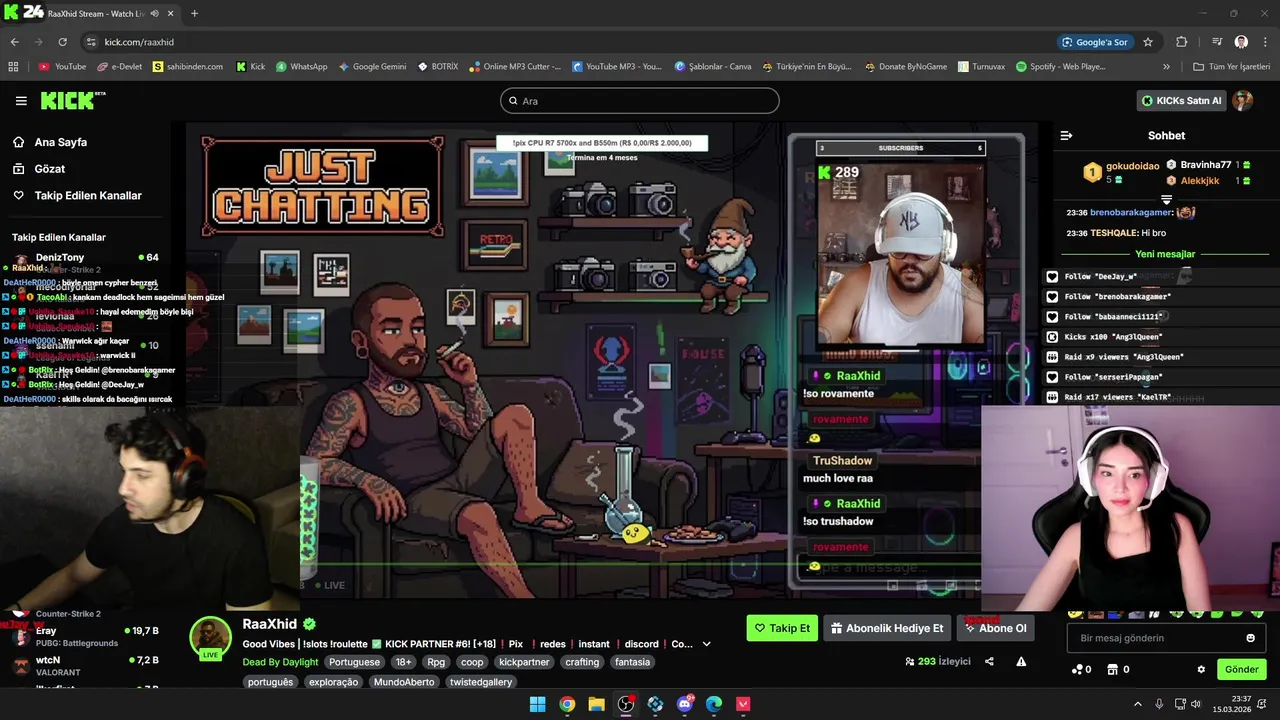
Task: Expand the stream title chevron
Action: [x=707, y=644]
